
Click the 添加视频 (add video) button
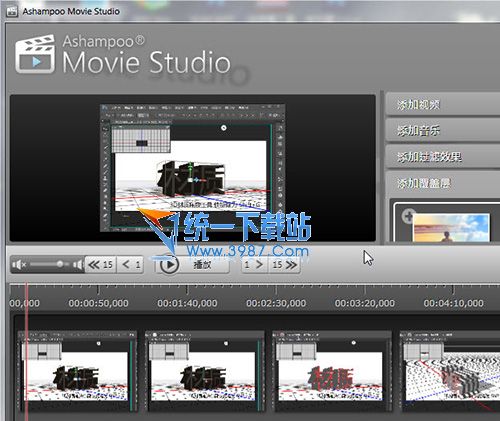(x=443, y=105)
